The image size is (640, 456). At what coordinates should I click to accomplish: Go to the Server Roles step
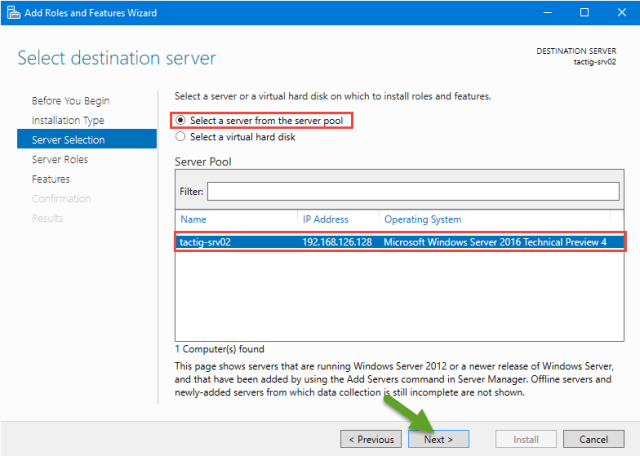[60, 159]
